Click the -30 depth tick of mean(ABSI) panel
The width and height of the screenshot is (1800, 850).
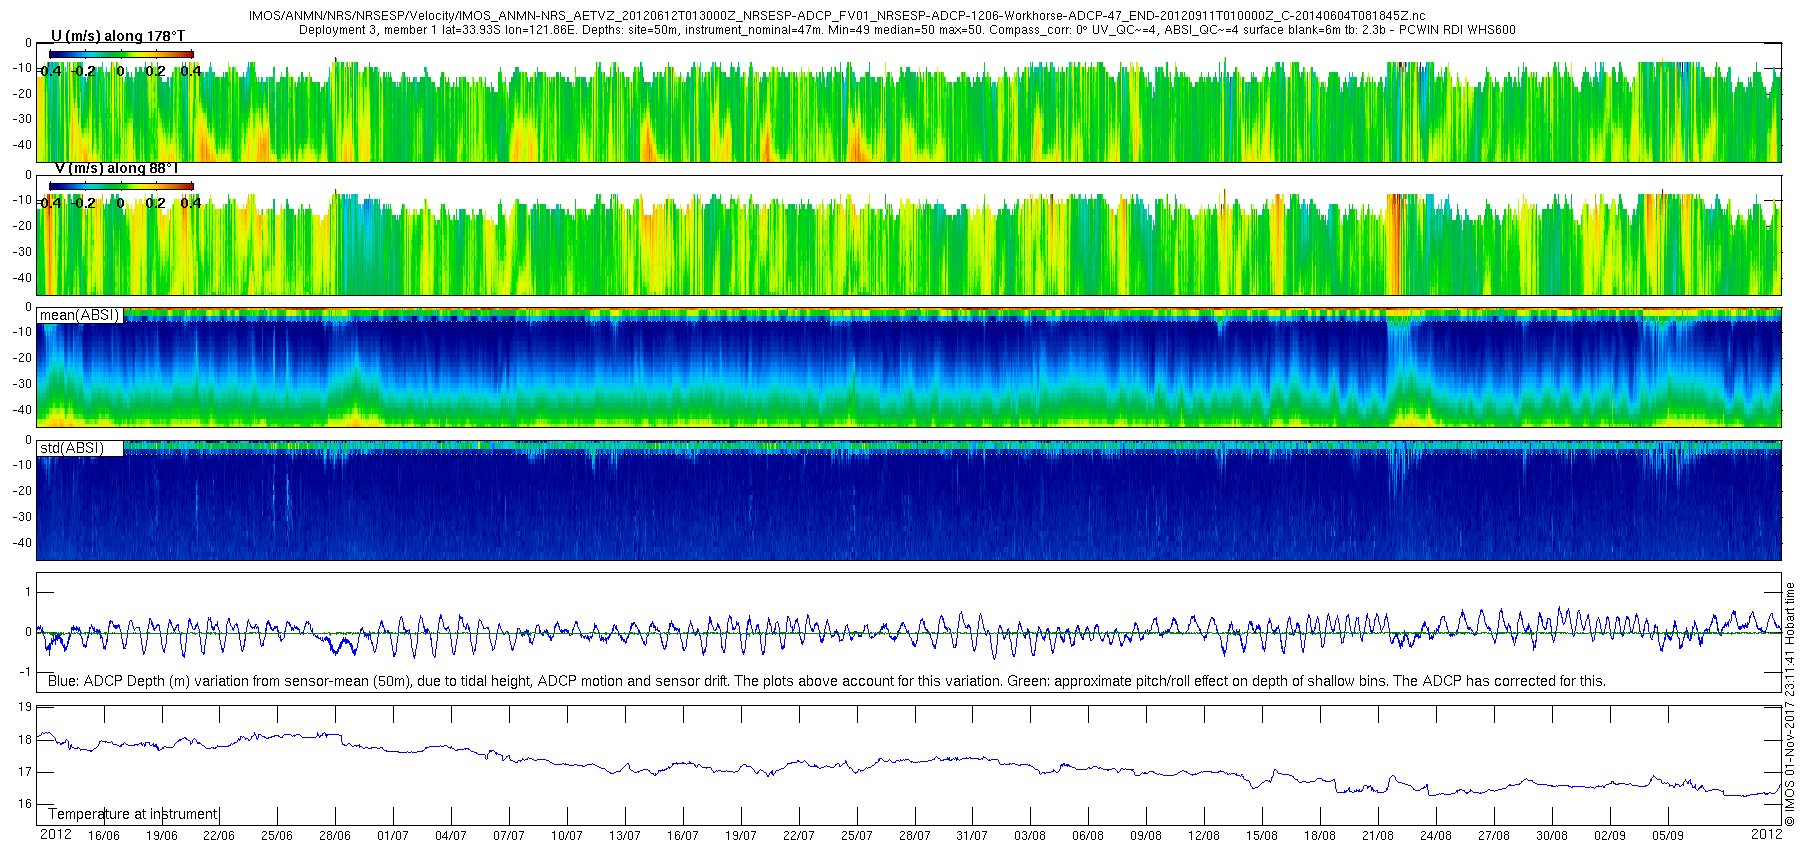pos(22,384)
